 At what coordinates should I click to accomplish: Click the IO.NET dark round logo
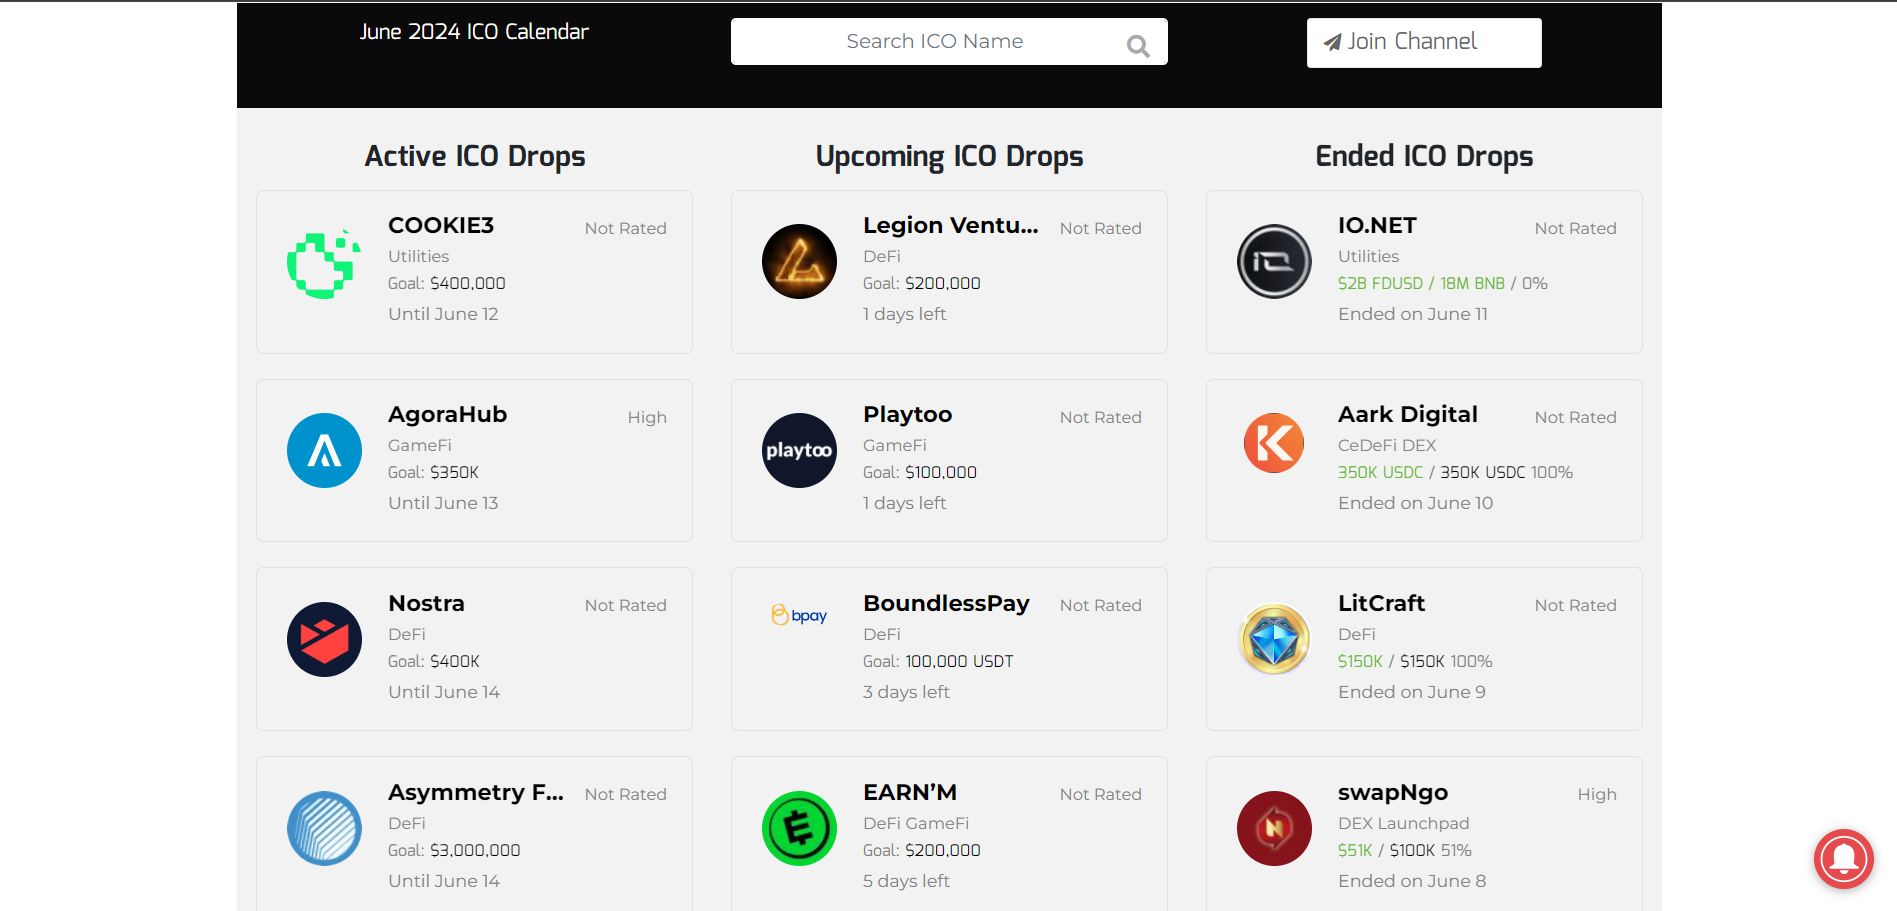click(x=1274, y=261)
